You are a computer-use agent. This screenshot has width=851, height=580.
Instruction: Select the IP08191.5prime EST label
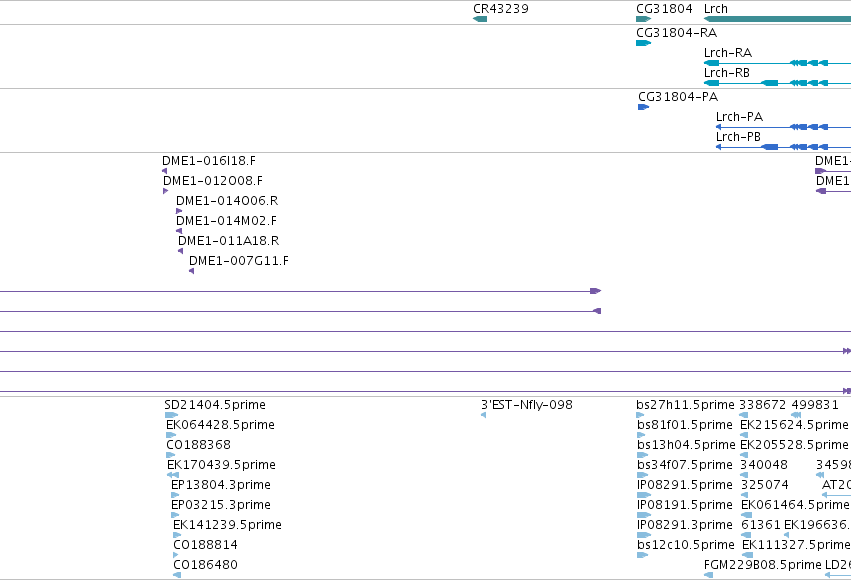[685, 505]
